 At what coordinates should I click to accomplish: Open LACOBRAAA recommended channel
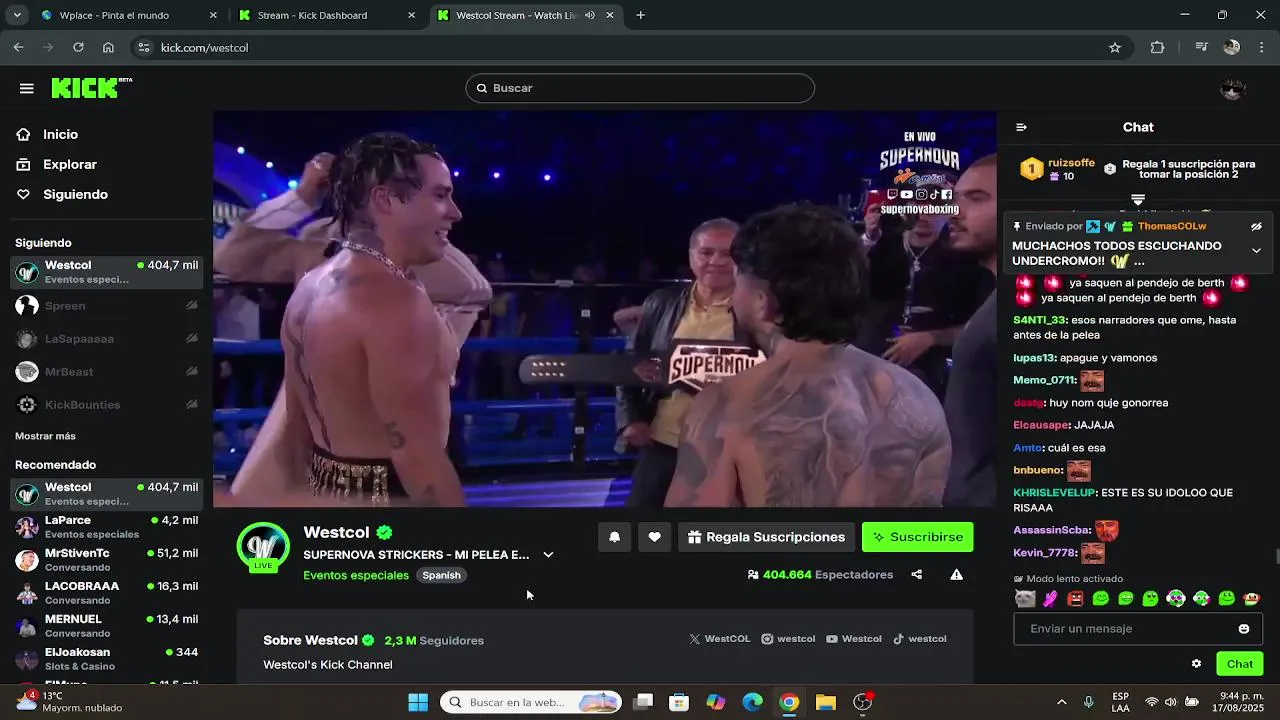tap(106, 593)
